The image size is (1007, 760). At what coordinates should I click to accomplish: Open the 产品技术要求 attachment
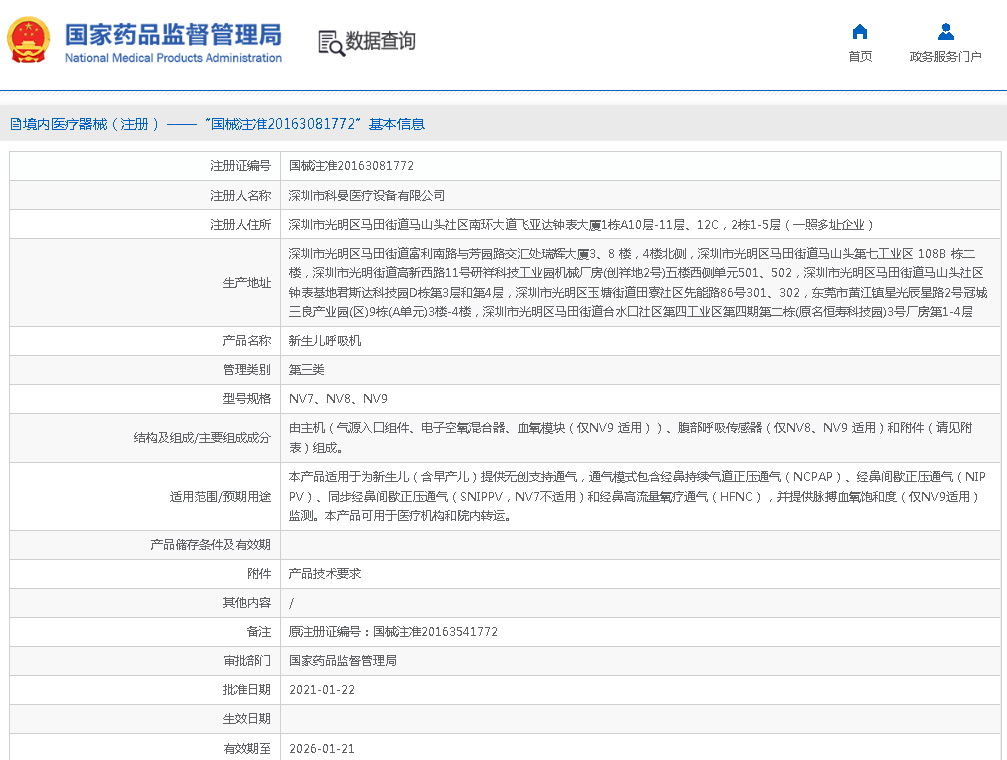(324, 574)
